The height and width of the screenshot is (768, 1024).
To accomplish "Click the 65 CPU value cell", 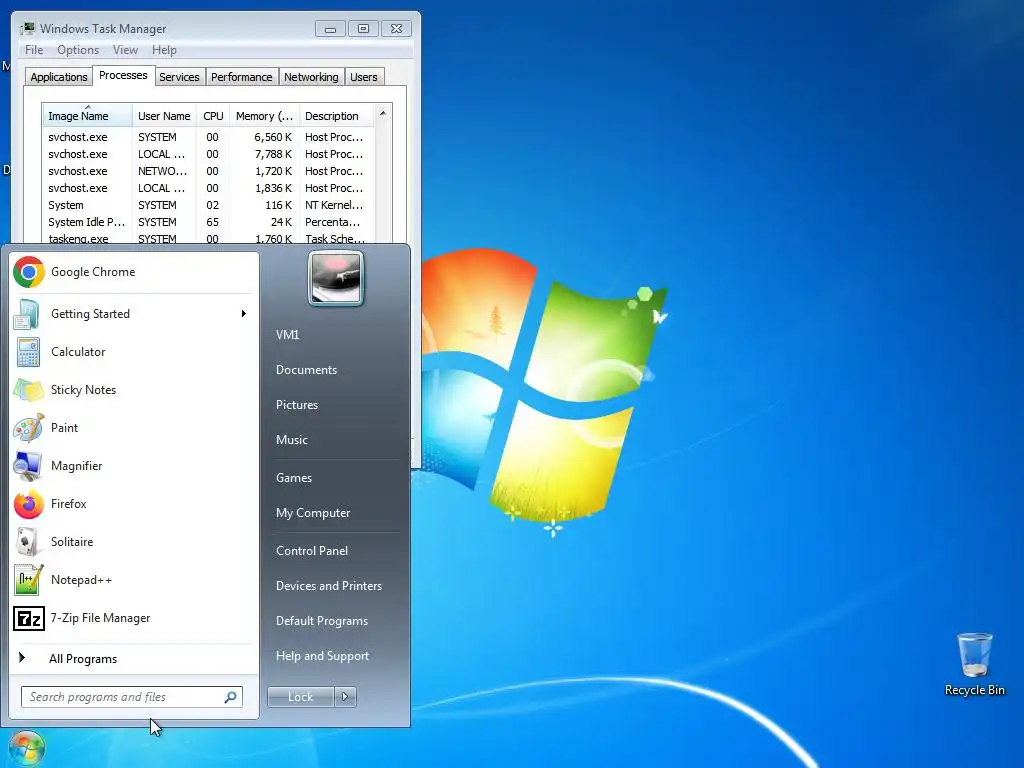I will pos(212,222).
